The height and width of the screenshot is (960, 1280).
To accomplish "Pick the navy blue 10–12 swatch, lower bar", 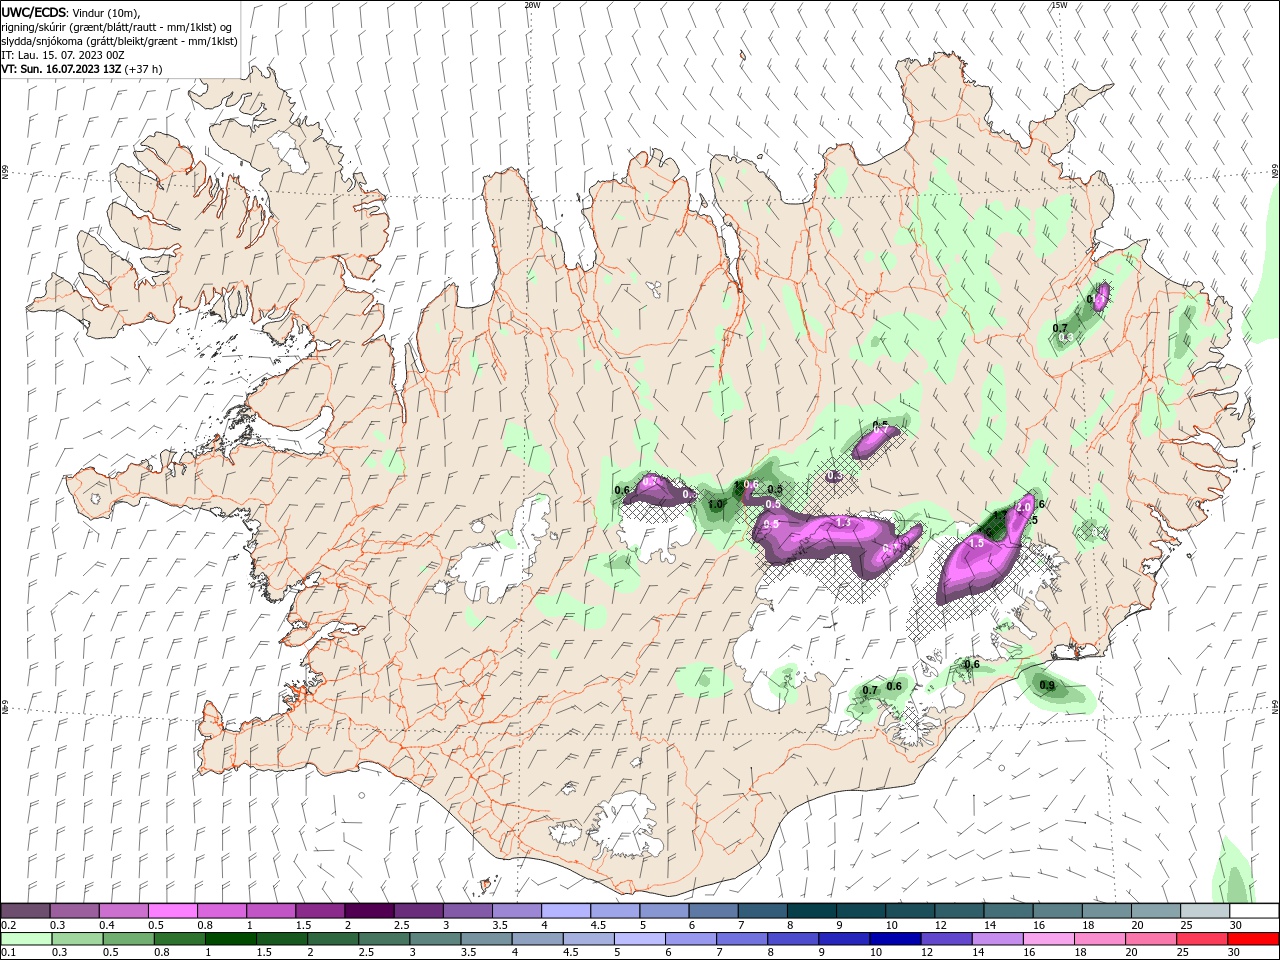I will pos(894,939).
